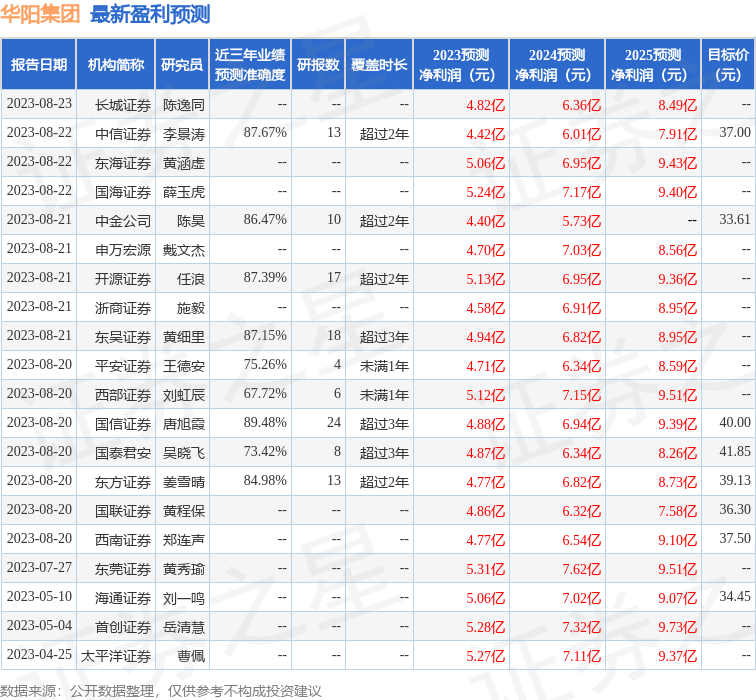Click the 近三年业绩预测准确度 column header

pos(250,65)
